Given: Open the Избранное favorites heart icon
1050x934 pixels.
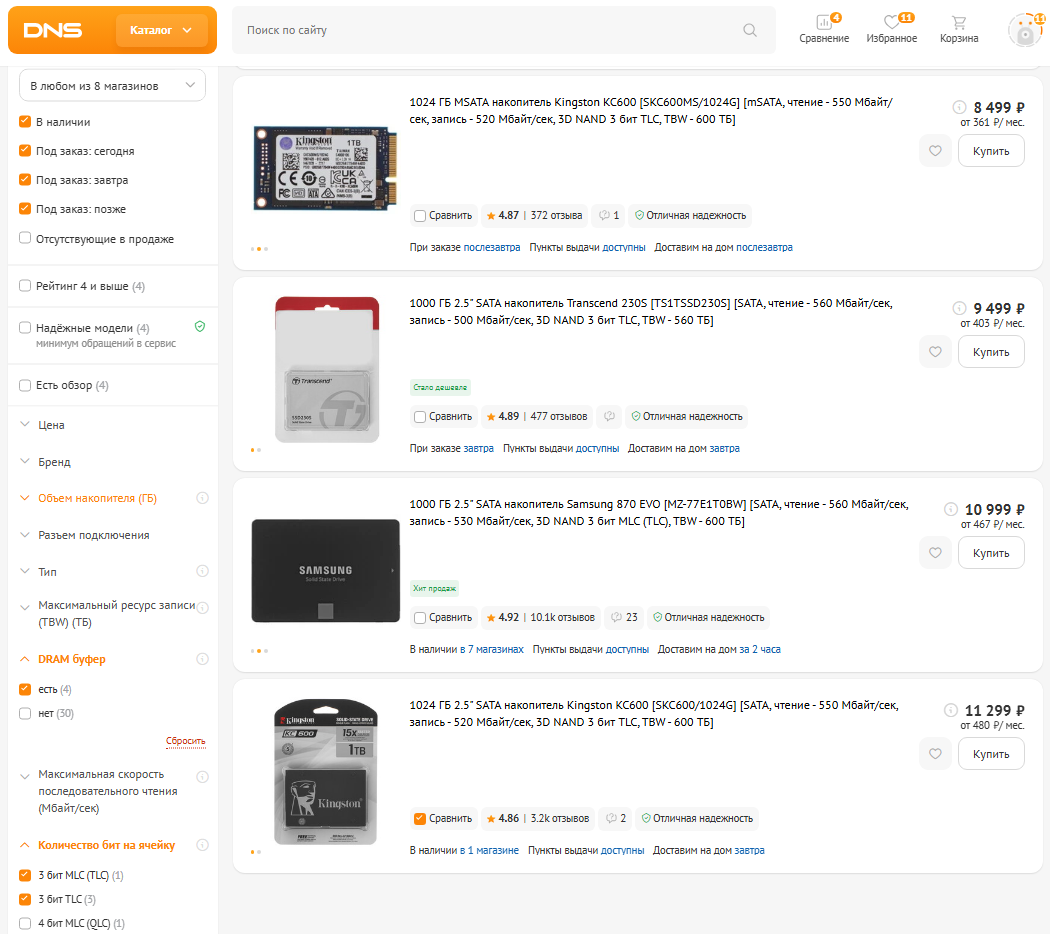Looking at the screenshot, I should click(892, 24).
